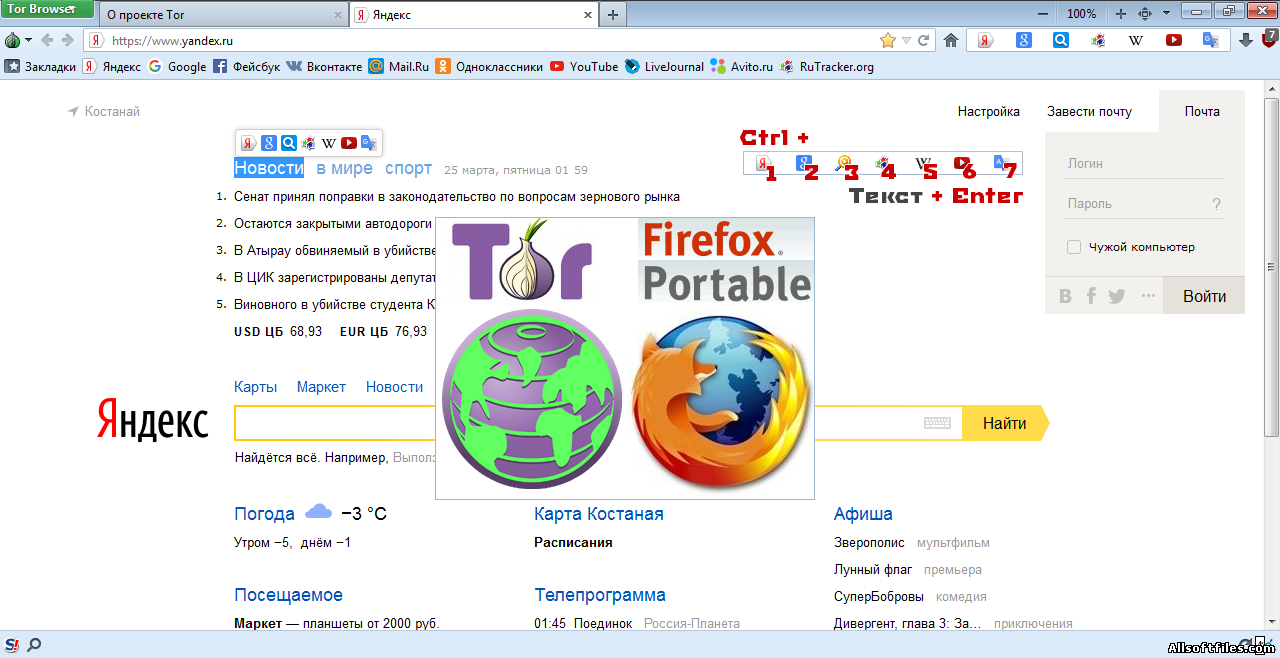Screen dimensions: 1280x658
Task: Open a new tab with the plus button
Action: tap(613, 15)
